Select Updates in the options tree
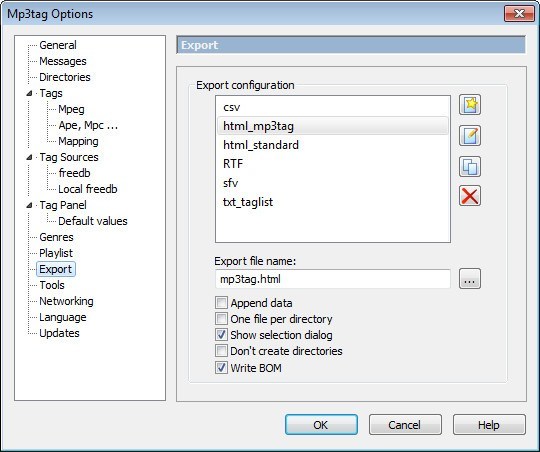The height and width of the screenshot is (452, 540). (x=59, y=333)
